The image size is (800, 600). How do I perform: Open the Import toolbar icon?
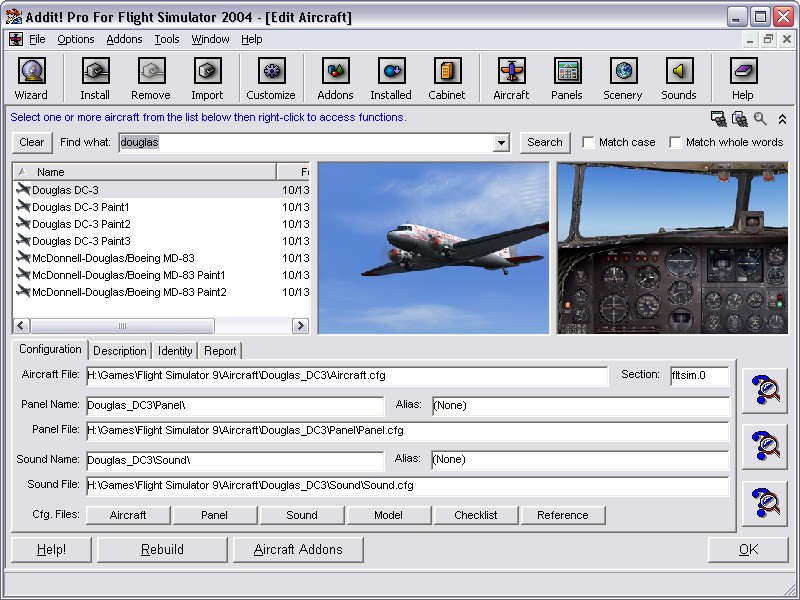(x=207, y=71)
